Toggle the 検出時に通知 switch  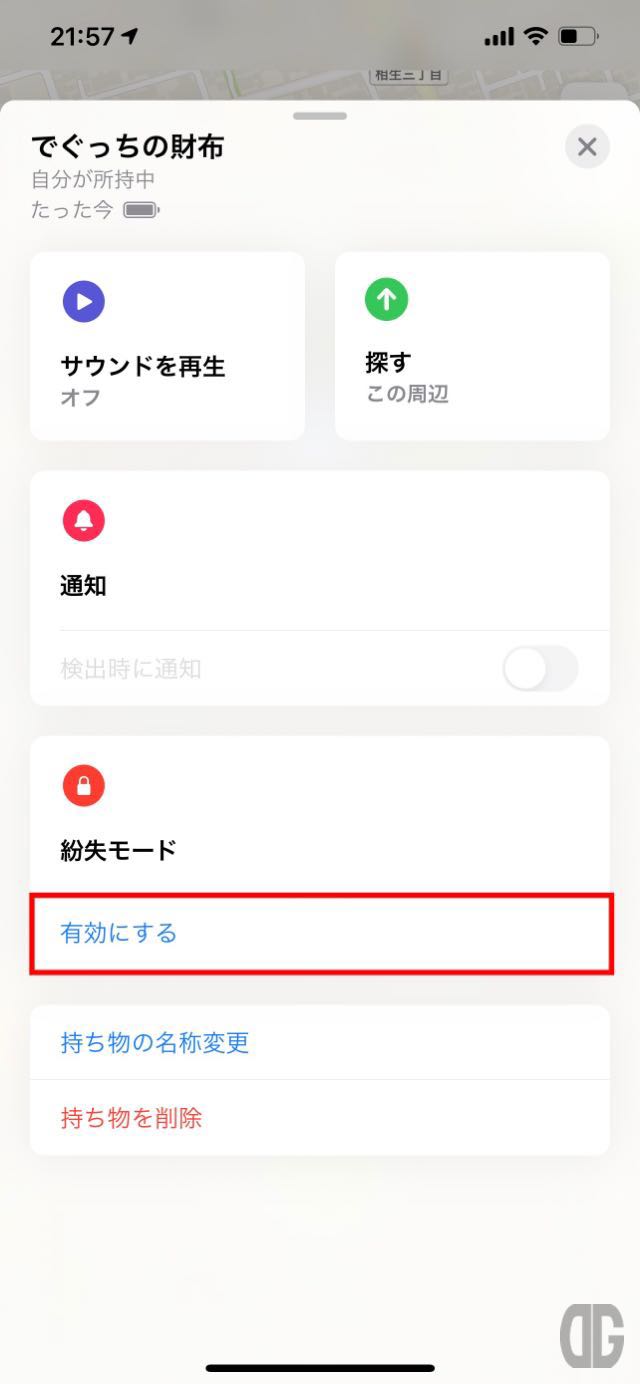tap(540, 669)
